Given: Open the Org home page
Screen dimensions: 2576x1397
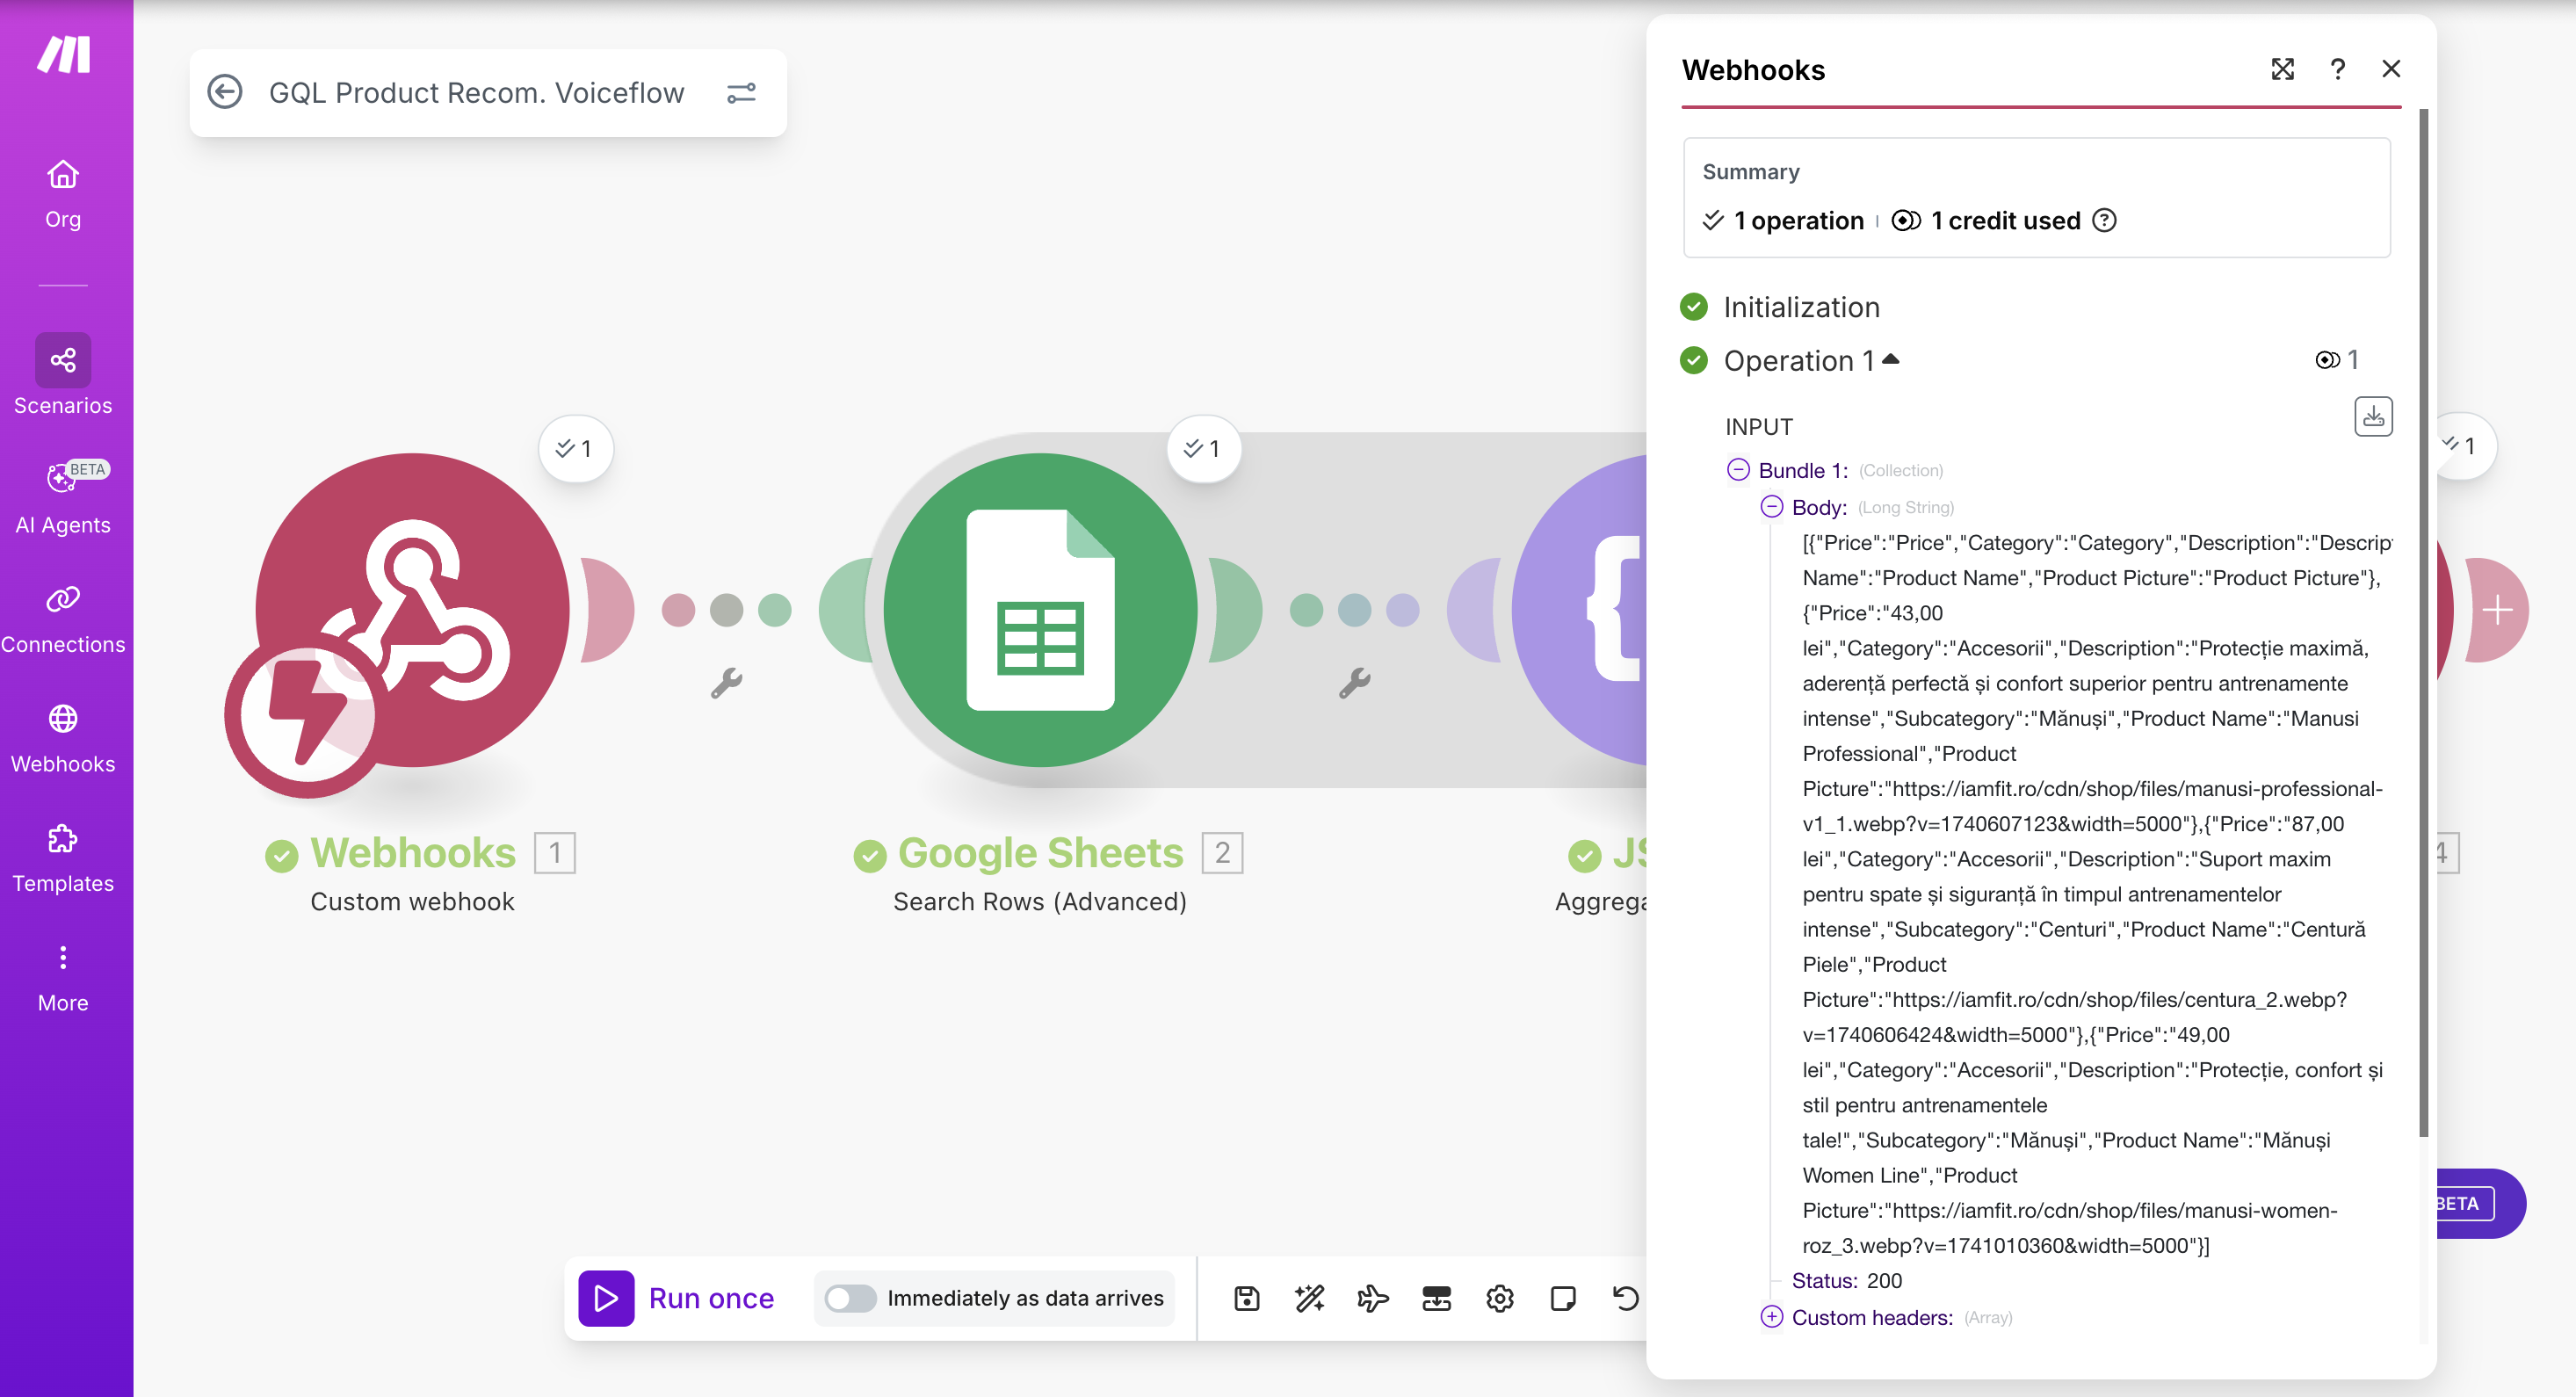Looking at the screenshot, I should 63,194.
